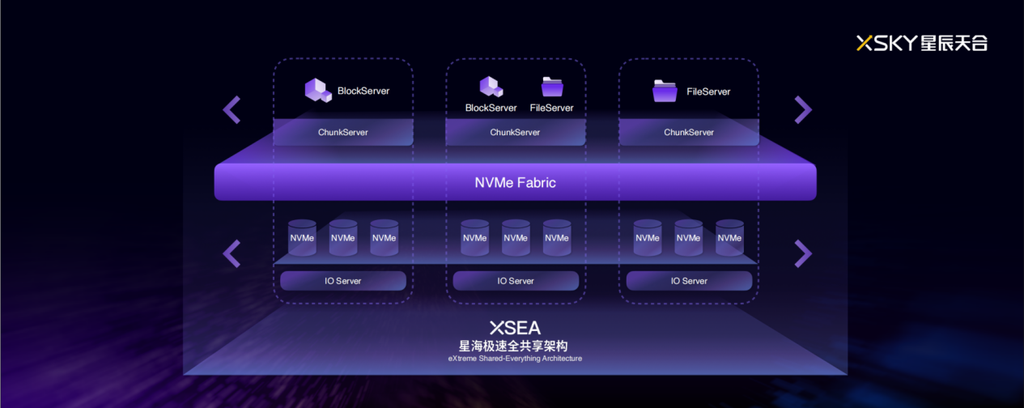The image size is (1024, 408).
Task: Click the 星辰天合 text beside the XSKY logo
Action: click(954, 44)
